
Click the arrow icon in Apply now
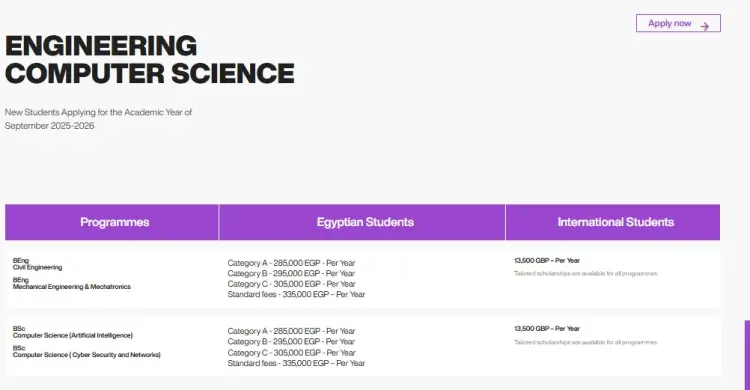(705, 26)
